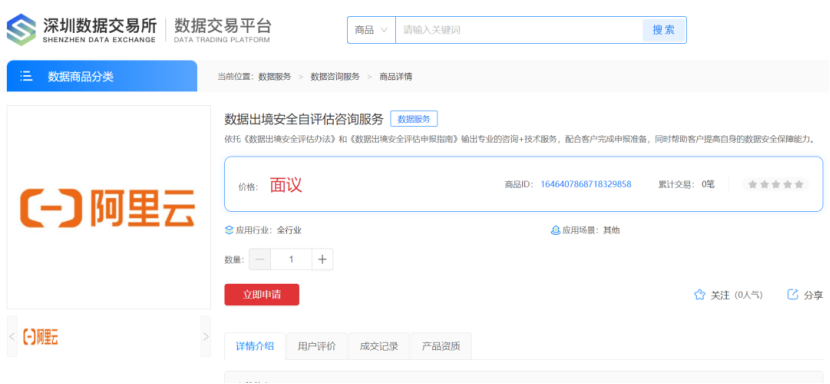The height and width of the screenshot is (384, 830).
Task: Click the product ID 1646407868718329858
Action: click(585, 184)
